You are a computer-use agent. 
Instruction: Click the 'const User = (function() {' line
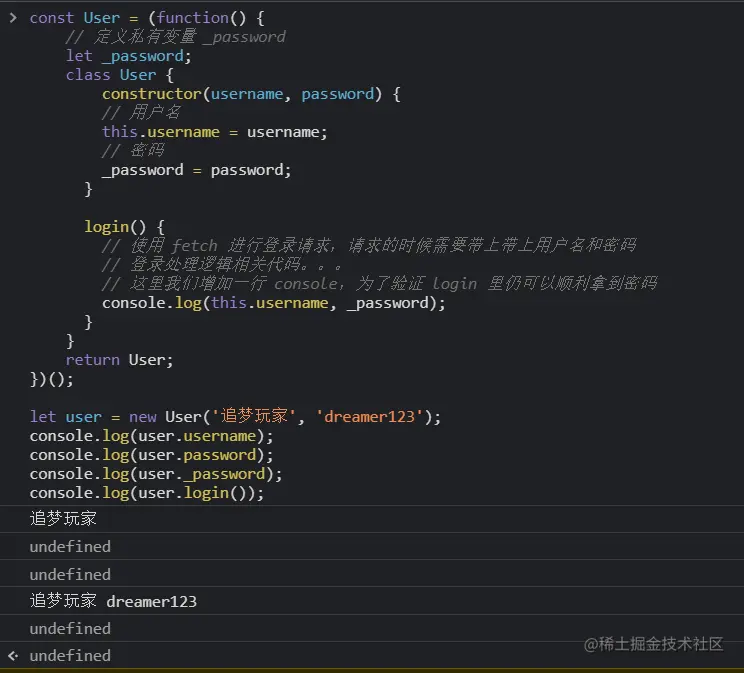[x=147, y=18]
